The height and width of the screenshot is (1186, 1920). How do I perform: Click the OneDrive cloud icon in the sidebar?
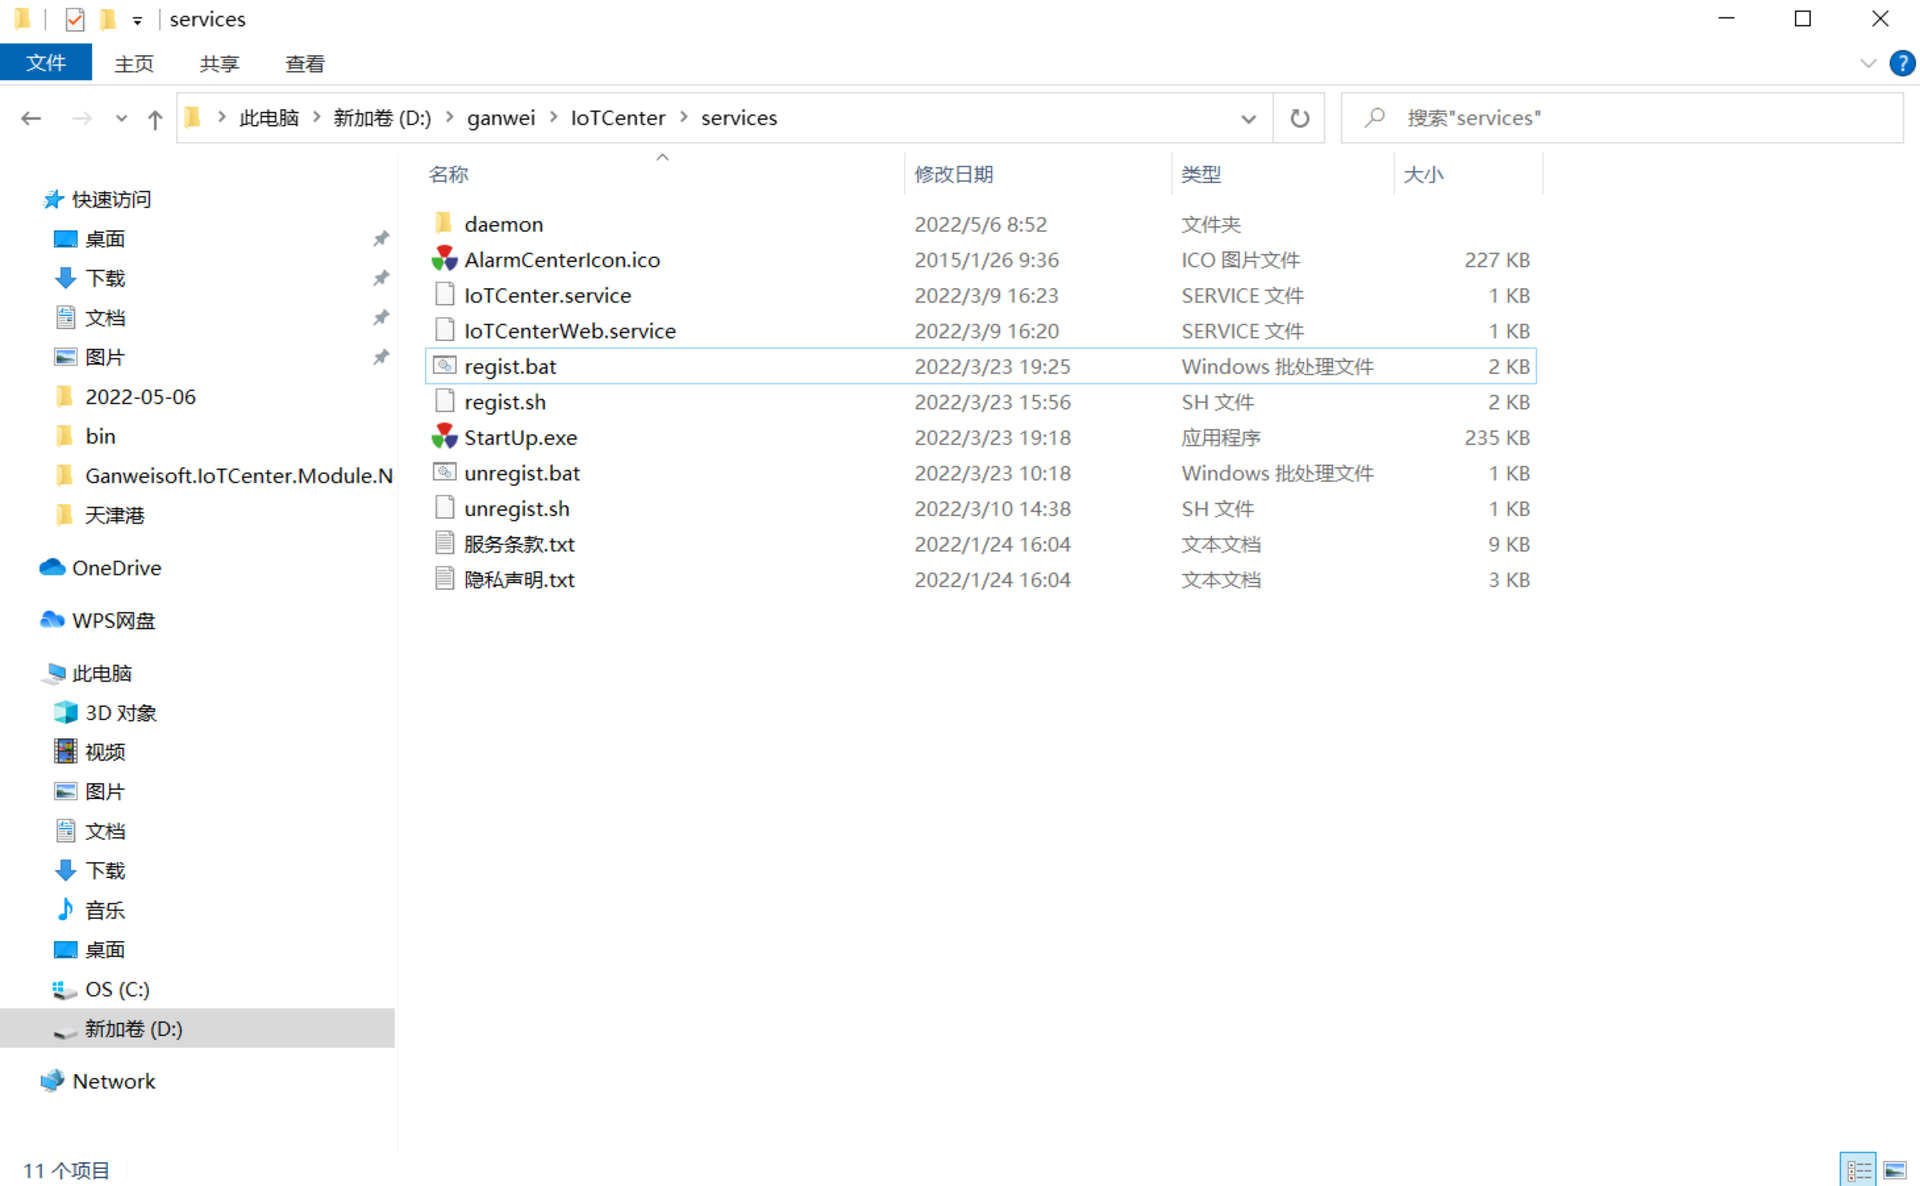(x=52, y=567)
